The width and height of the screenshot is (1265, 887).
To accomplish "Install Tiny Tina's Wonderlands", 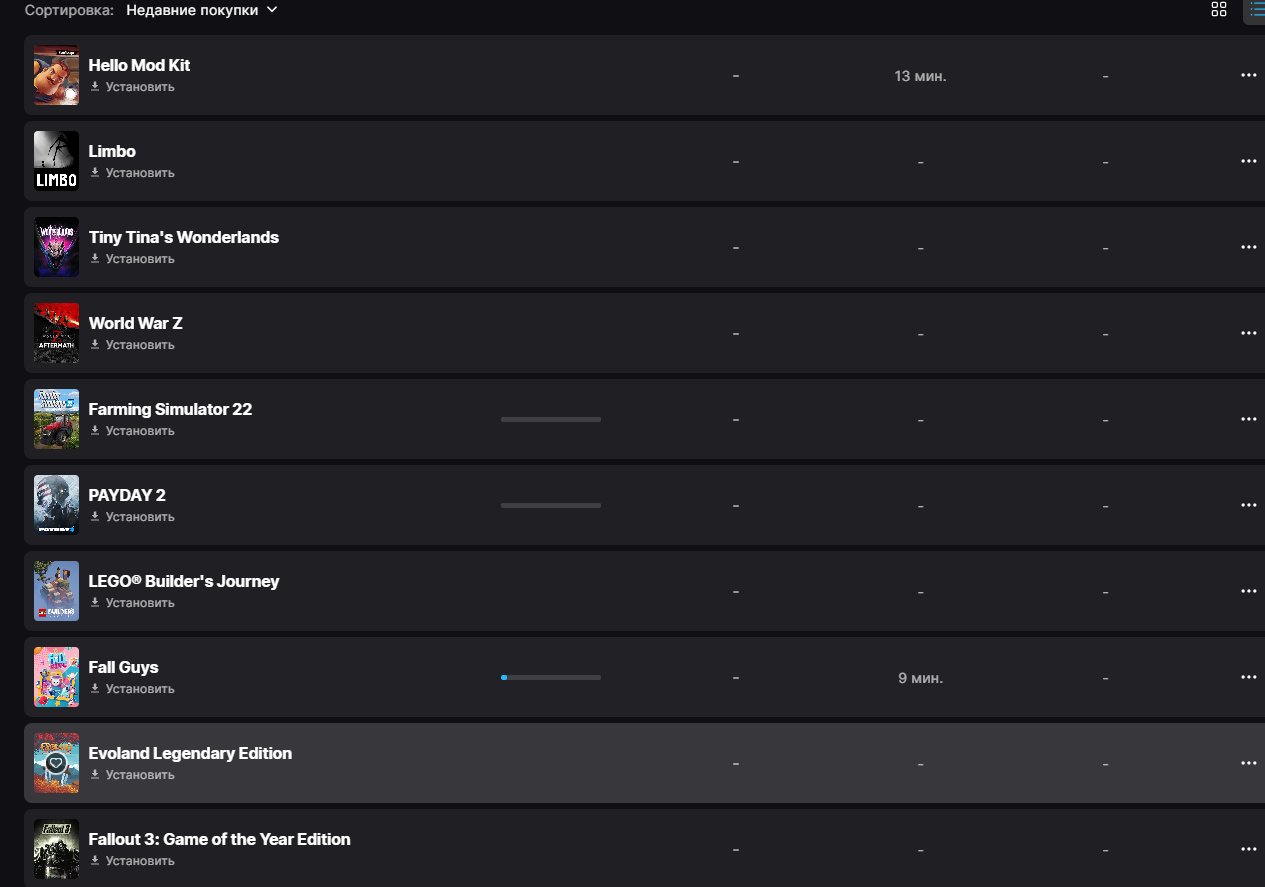I will pyautogui.click(x=133, y=259).
